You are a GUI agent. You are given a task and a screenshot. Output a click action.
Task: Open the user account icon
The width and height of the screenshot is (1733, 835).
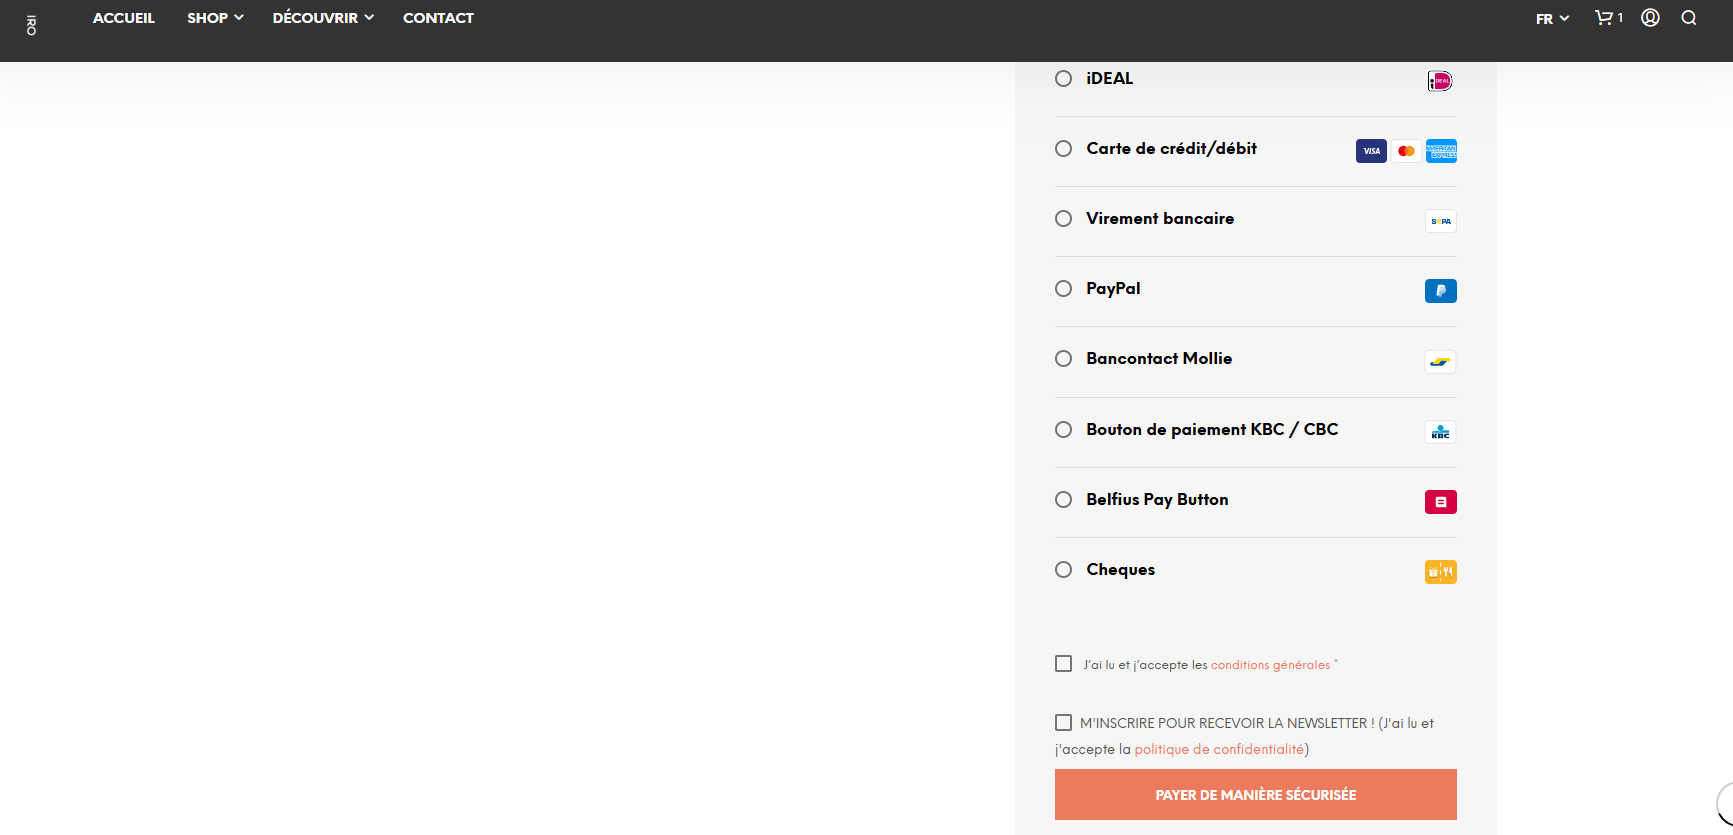coord(1650,18)
